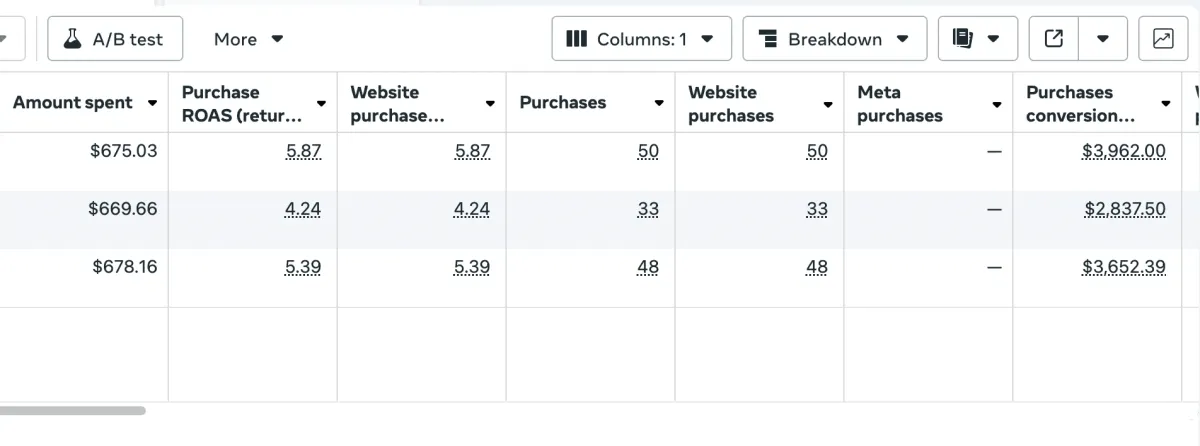Click the A/B test flask icon
This screenshot has height=446, width=1200.
click(72, 39)
